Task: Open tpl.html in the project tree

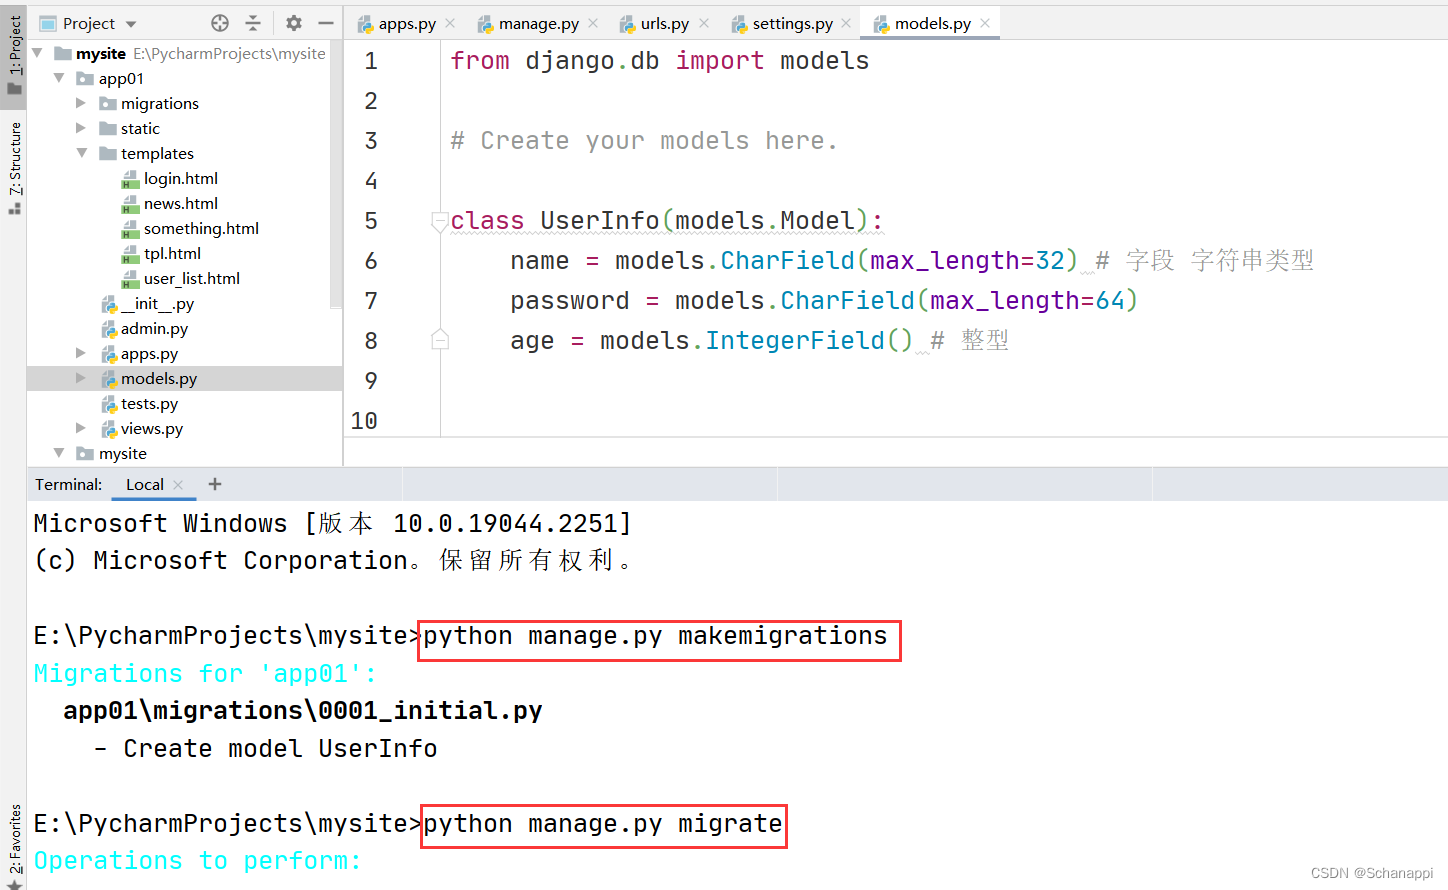Action: pyautogui.click(x=172, y=253)
